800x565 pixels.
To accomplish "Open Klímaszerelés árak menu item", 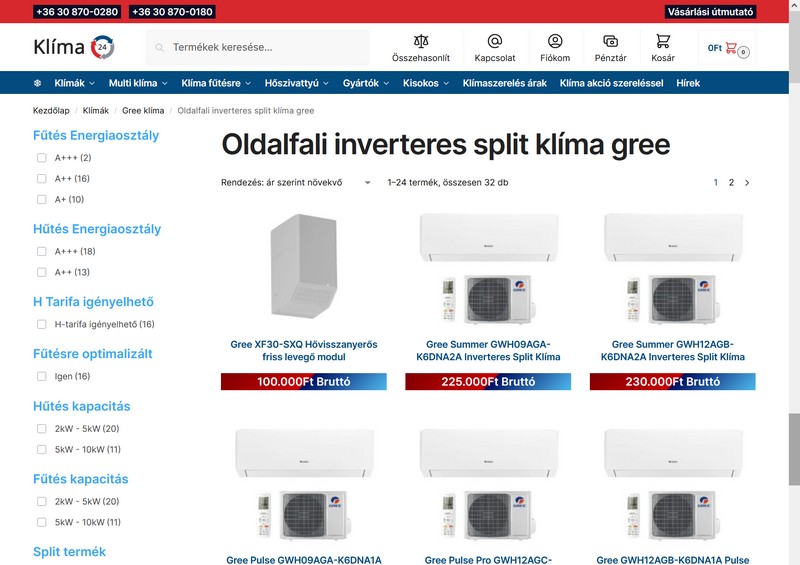I will [x=504, y=83].
